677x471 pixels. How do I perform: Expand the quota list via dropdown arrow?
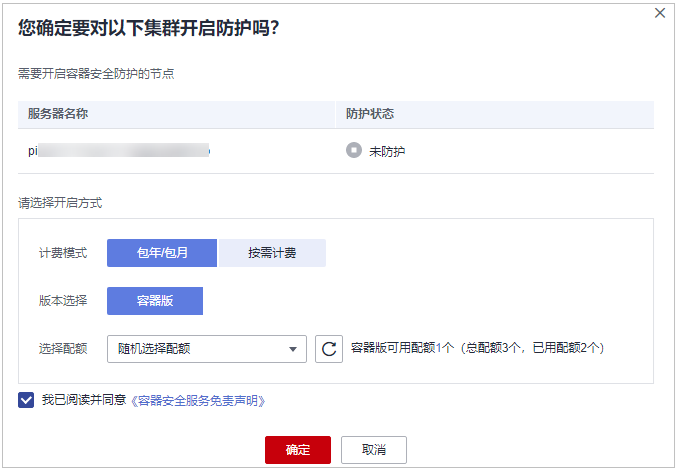click(293, 349)
